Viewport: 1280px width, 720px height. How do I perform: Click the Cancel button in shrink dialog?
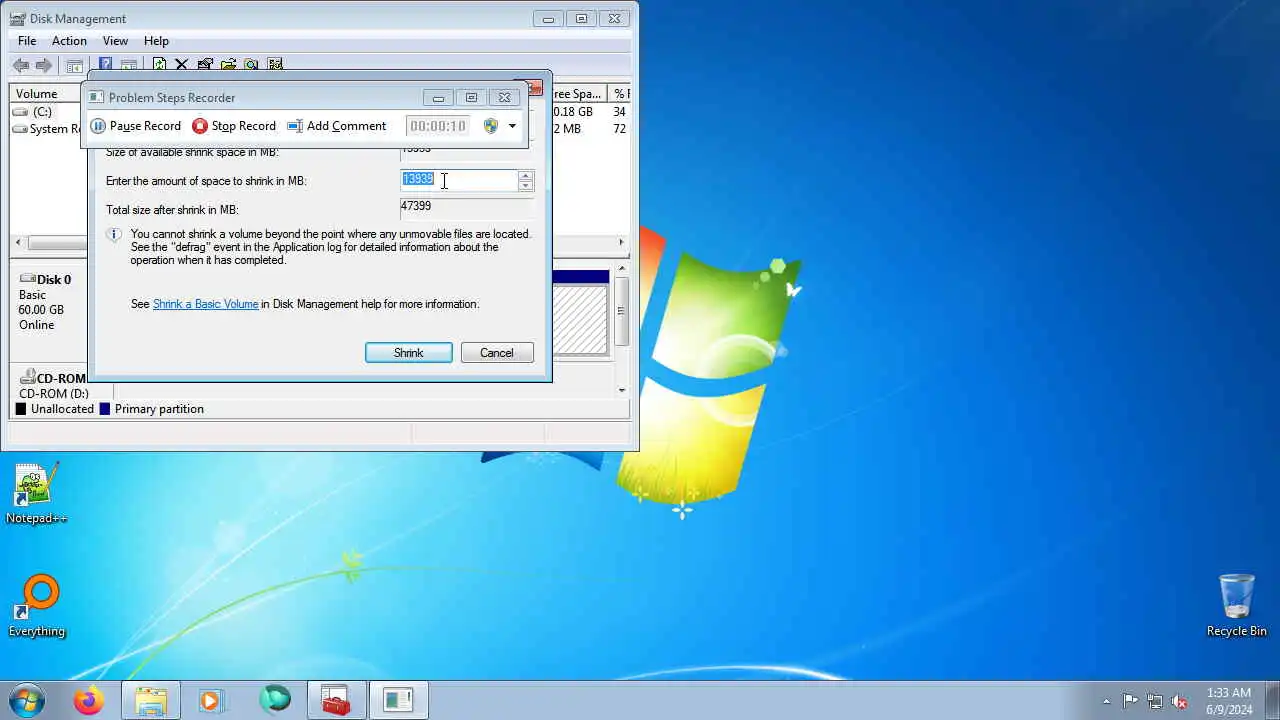pyautogui.click(x=497, y=353)
